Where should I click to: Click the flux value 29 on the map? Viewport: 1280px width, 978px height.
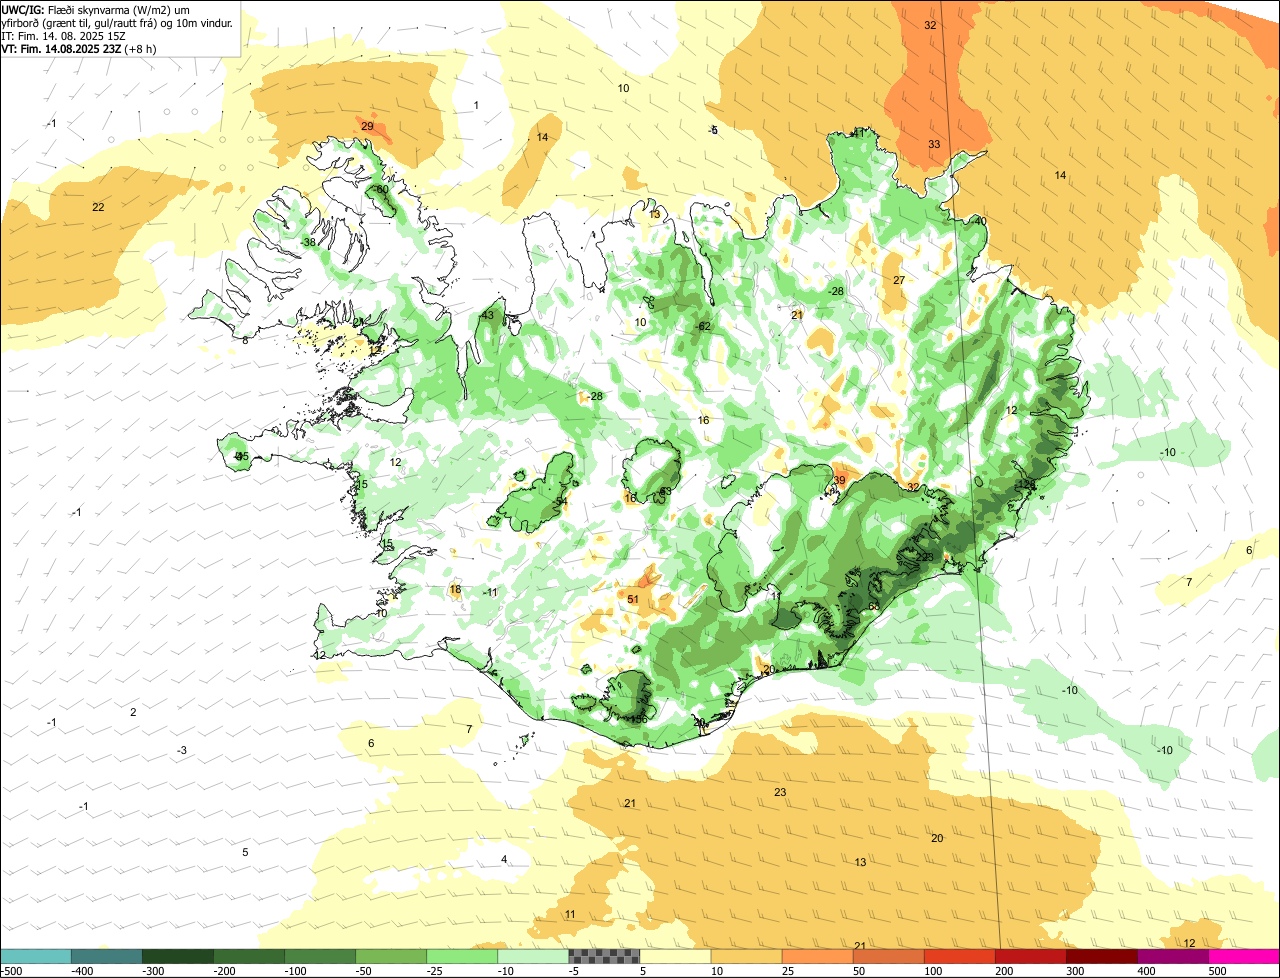(367, 126)
